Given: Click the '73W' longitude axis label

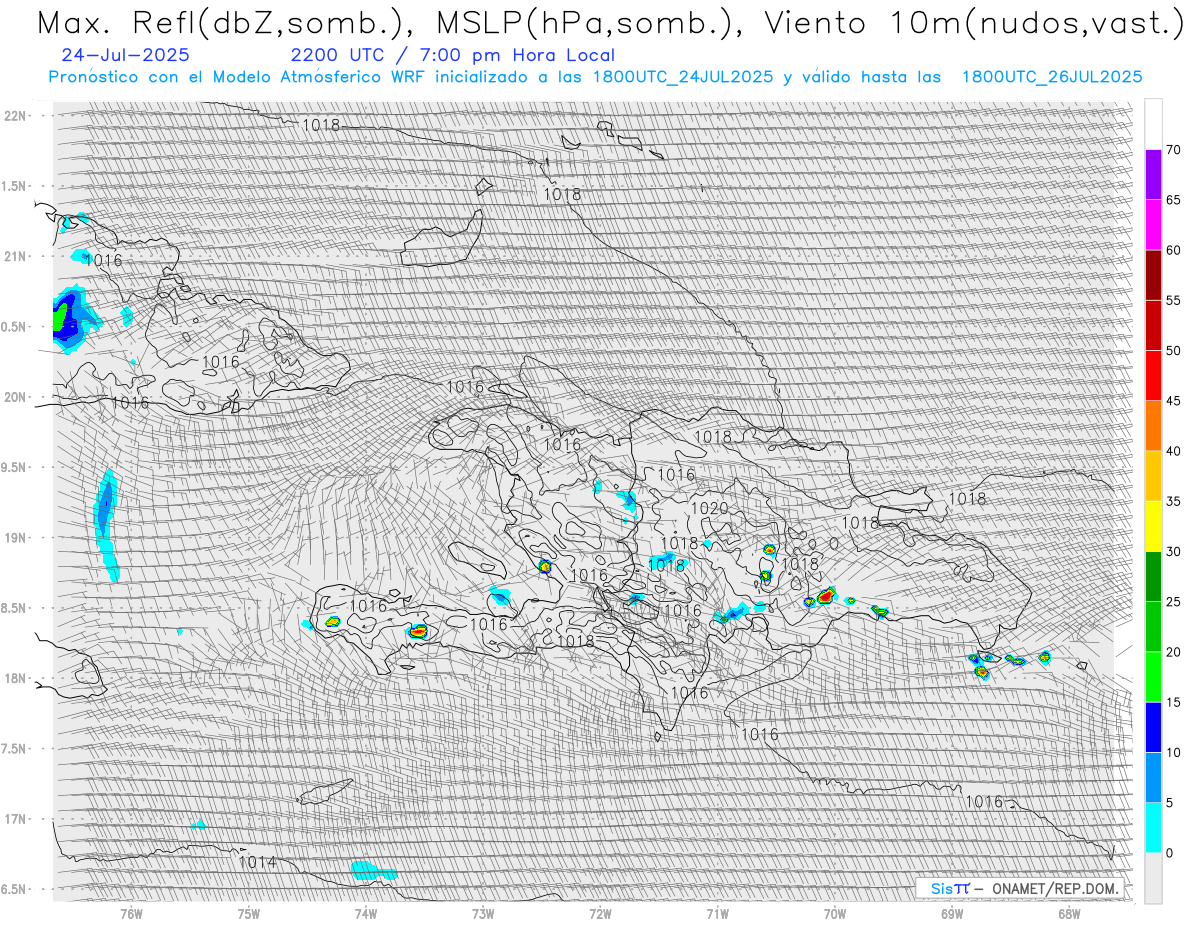Looking at the screenshot, I should 483,913.
